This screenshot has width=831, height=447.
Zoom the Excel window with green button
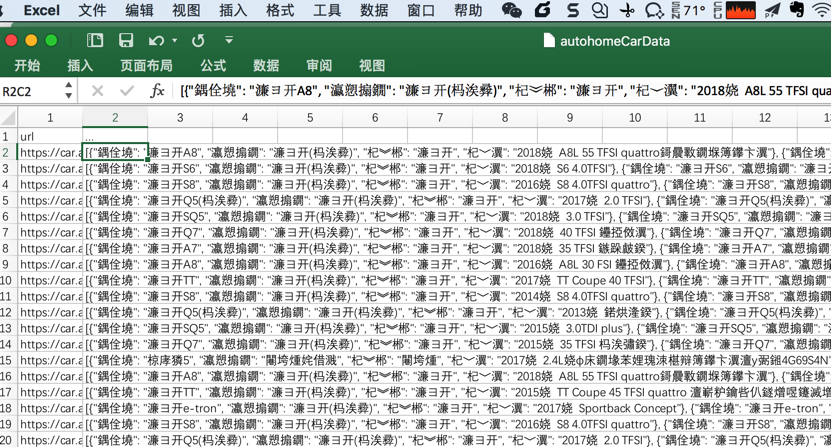51,40
